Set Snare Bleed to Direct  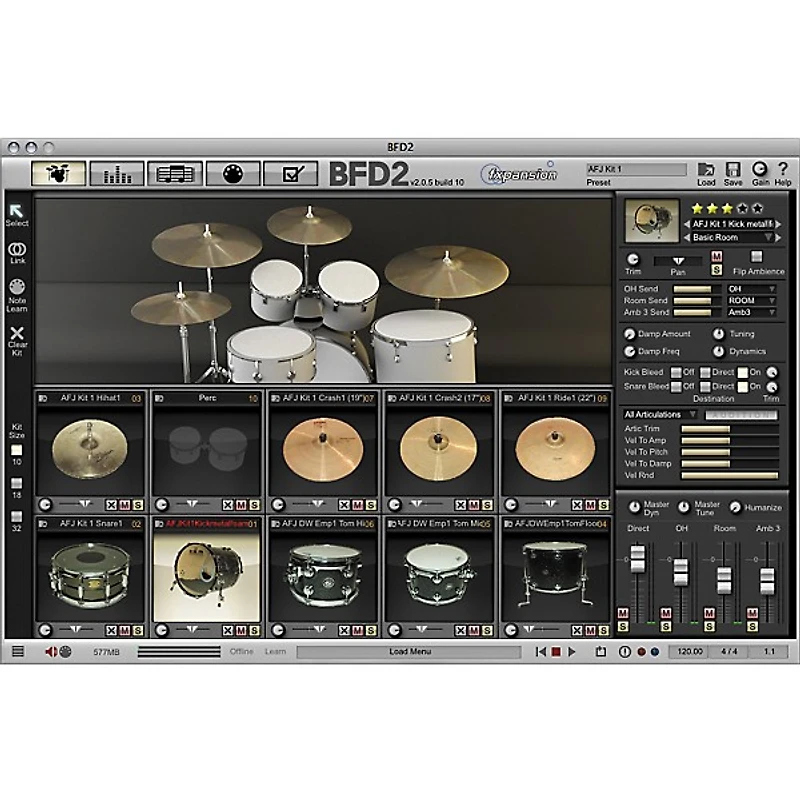705,387
